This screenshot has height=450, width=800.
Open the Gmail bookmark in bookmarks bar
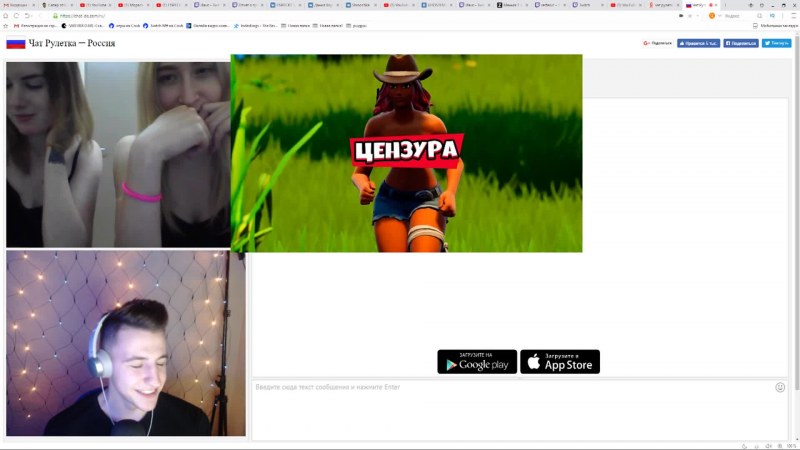(35, 26)
